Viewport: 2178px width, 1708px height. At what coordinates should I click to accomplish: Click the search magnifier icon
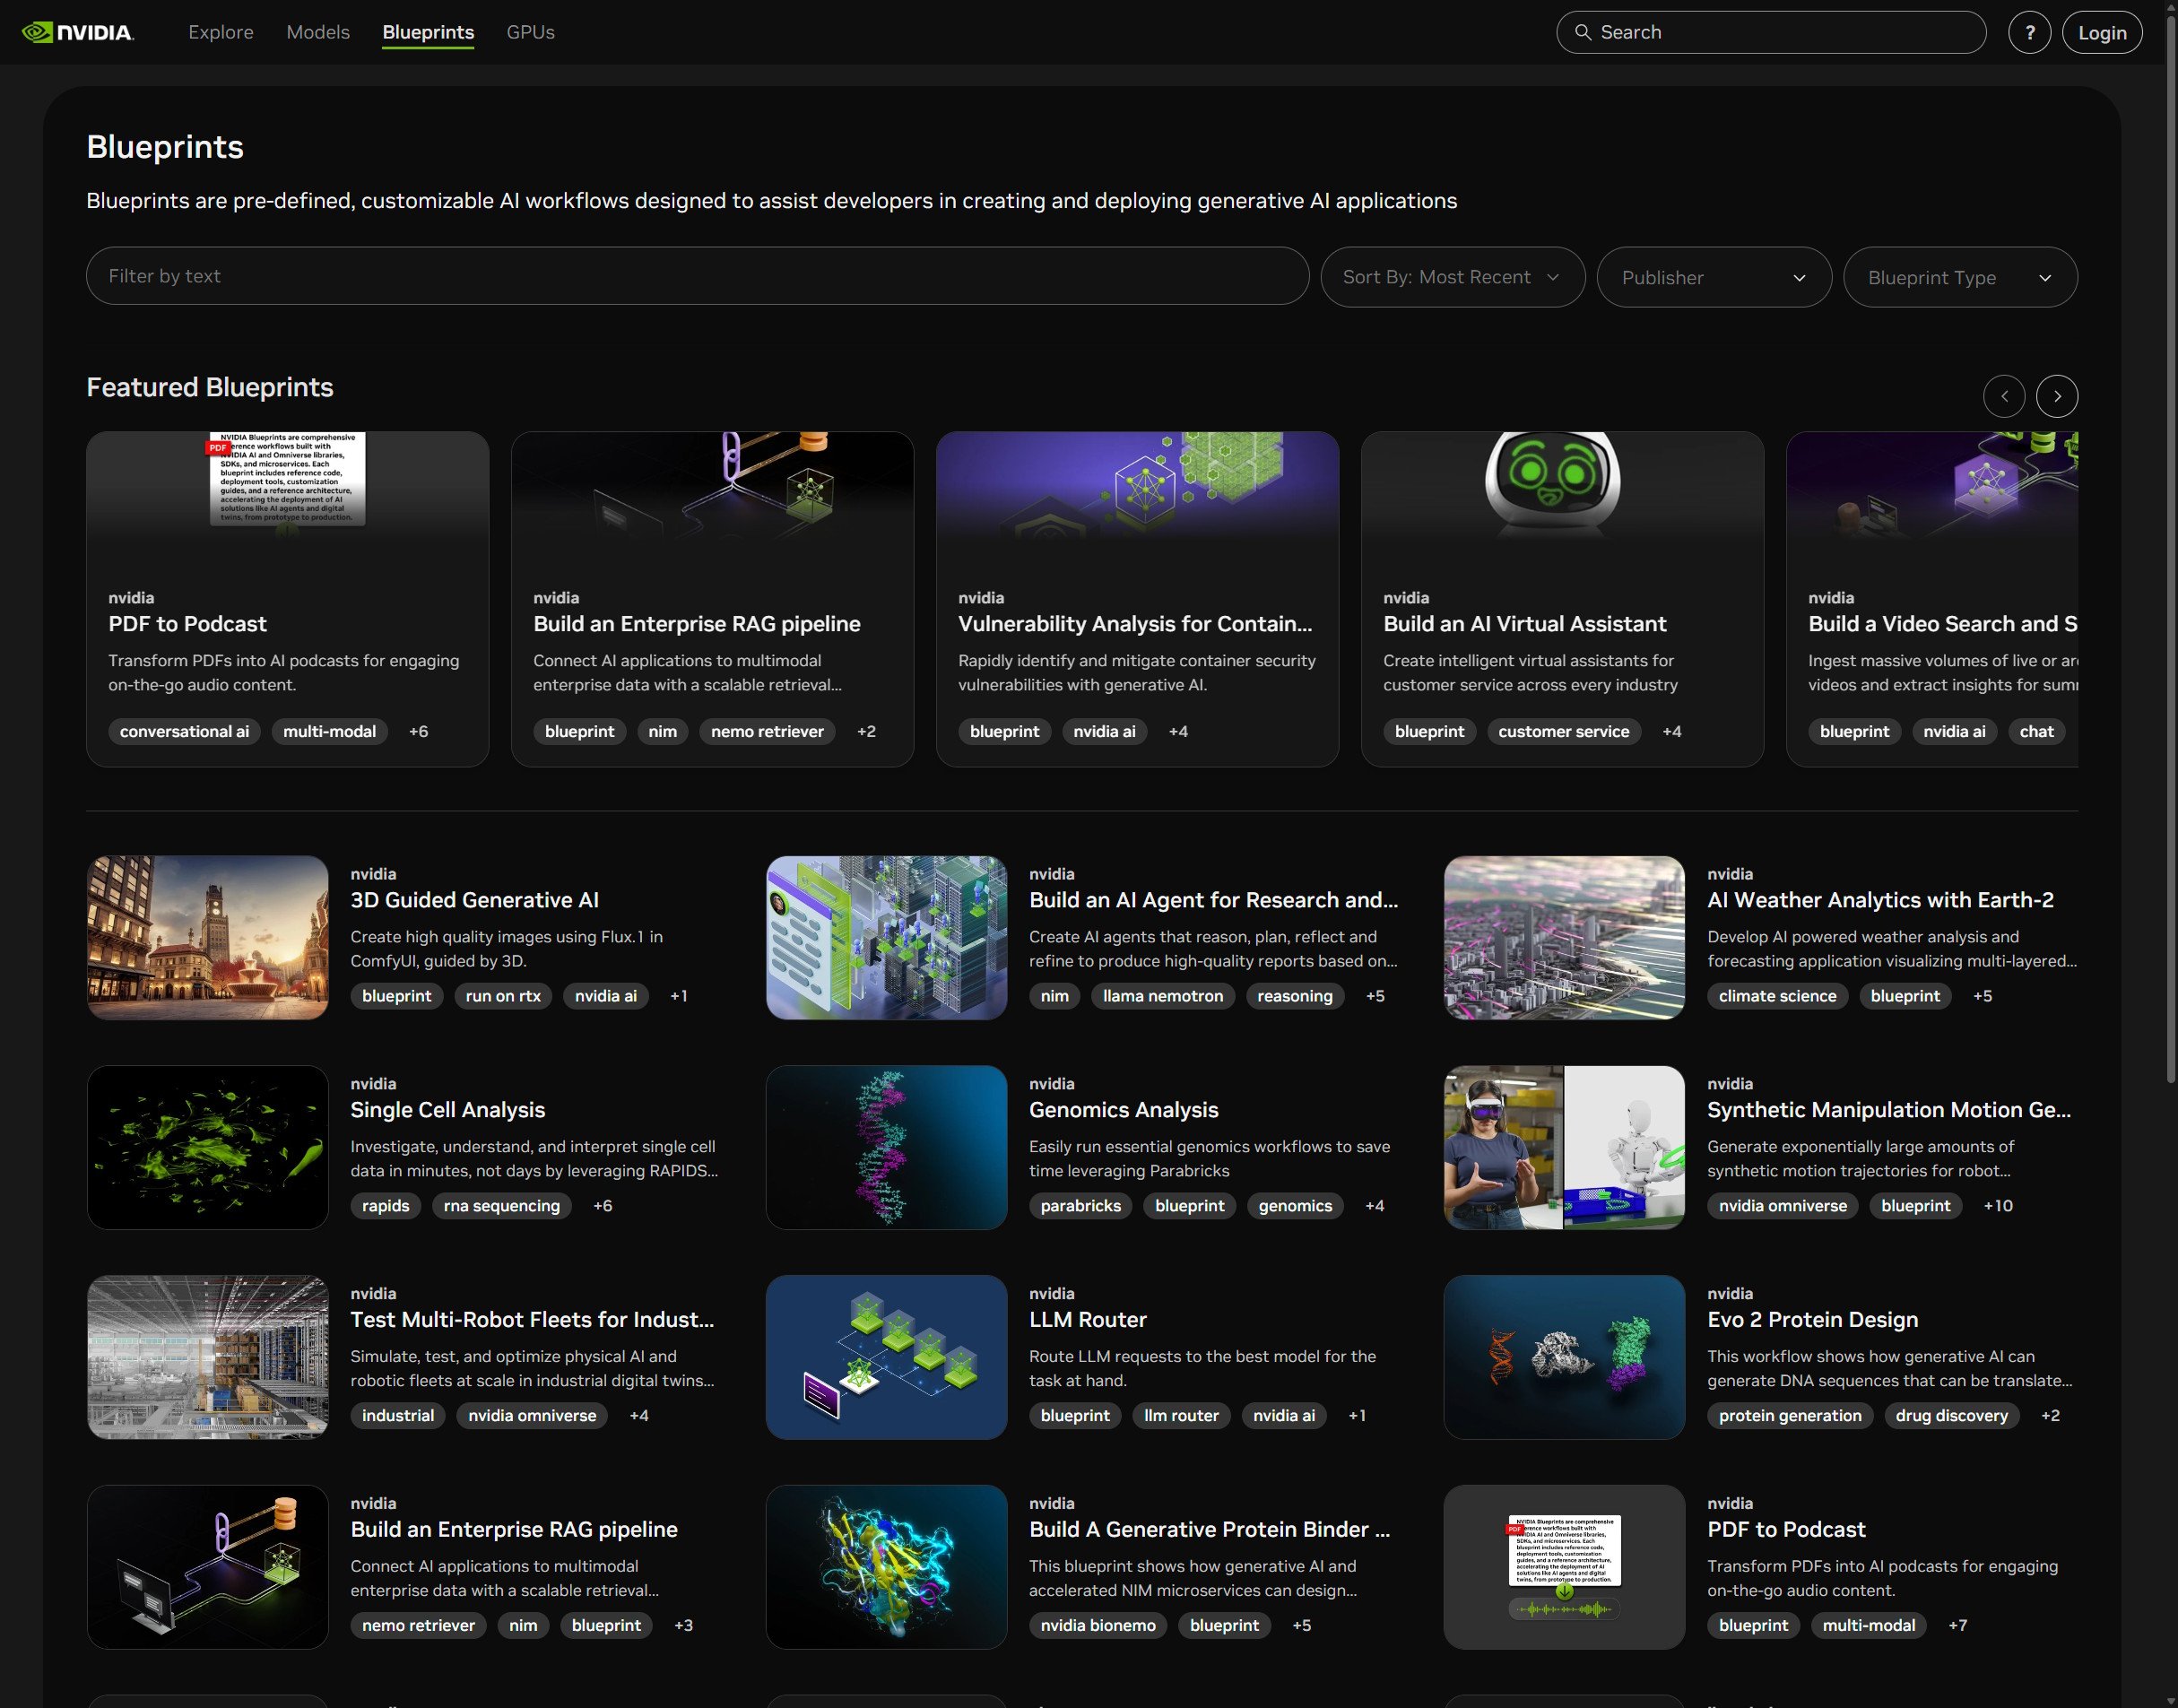1585,31
